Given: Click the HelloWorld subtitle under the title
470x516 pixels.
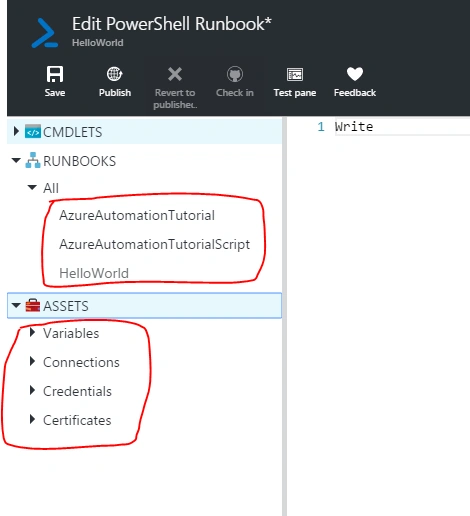Looking at the screenshot, I should [98, 43].
